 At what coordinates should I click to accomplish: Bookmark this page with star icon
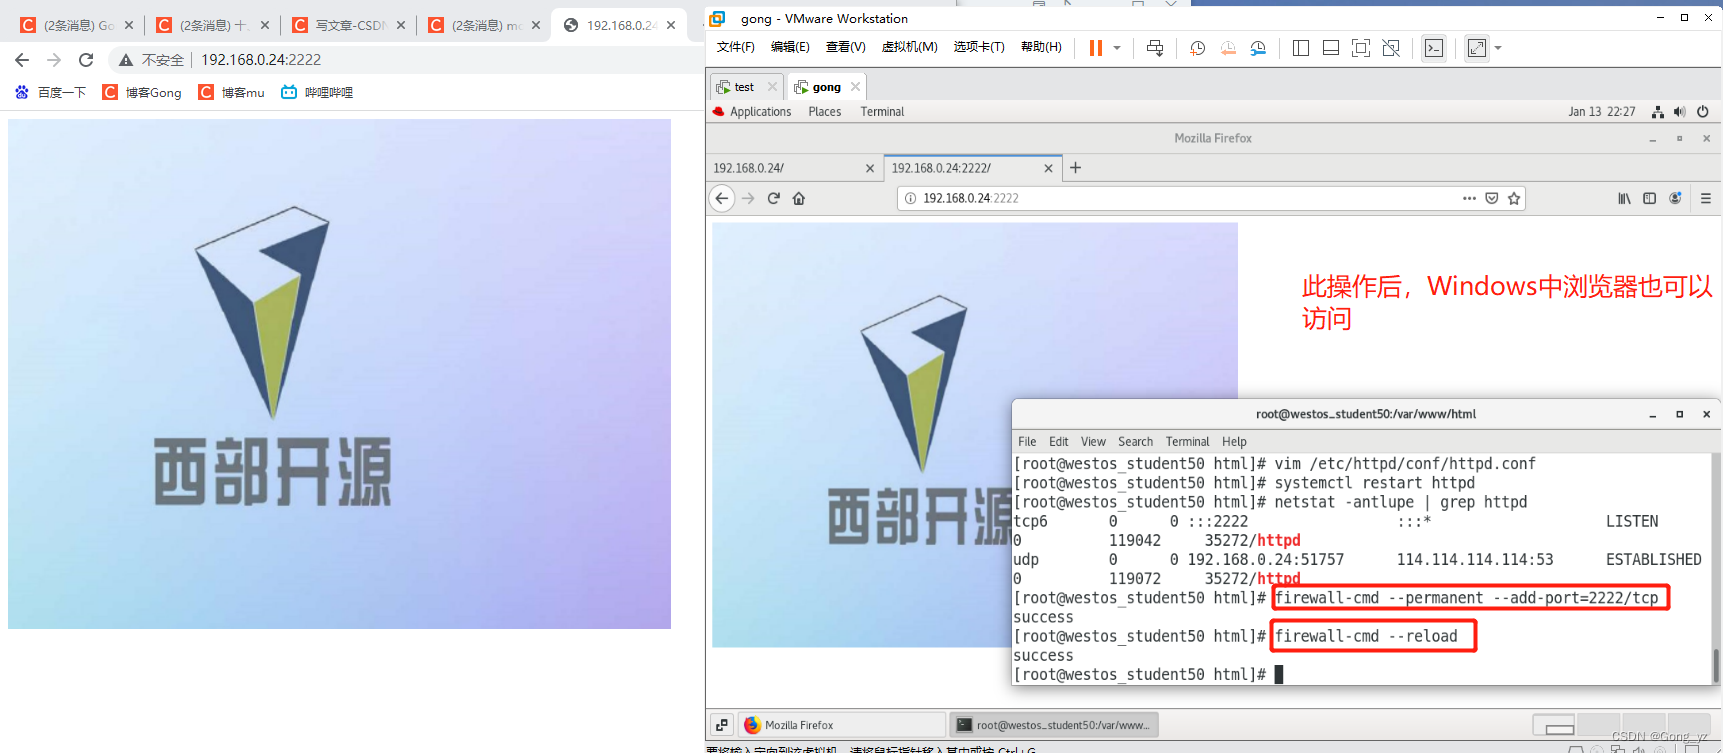point(1514,198)
